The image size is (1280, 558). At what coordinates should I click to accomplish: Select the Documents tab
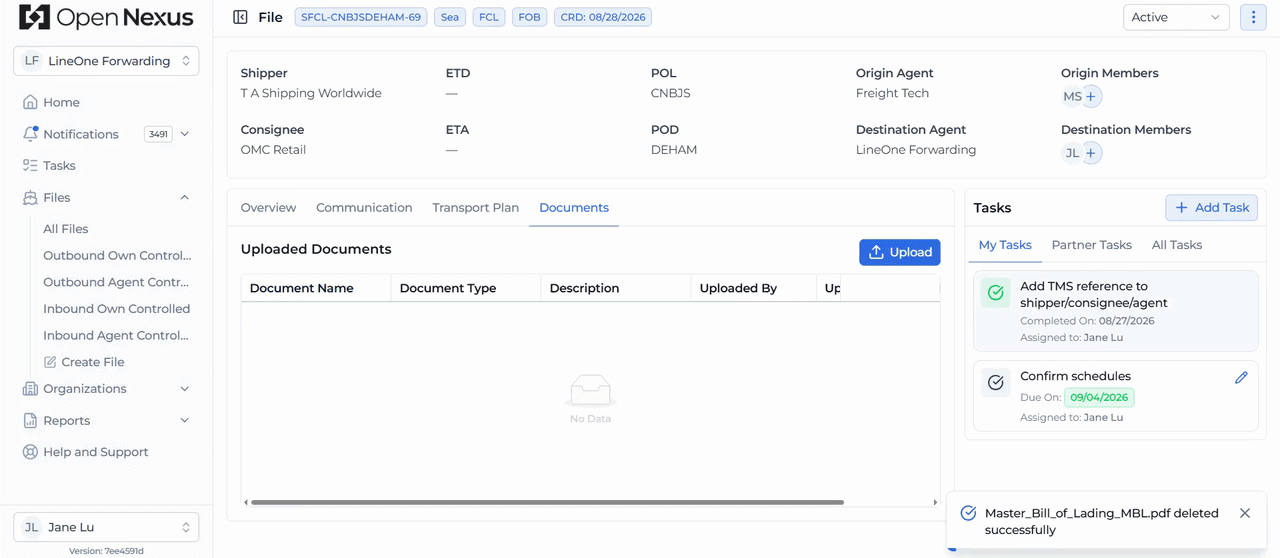click(x=574, y=208)
